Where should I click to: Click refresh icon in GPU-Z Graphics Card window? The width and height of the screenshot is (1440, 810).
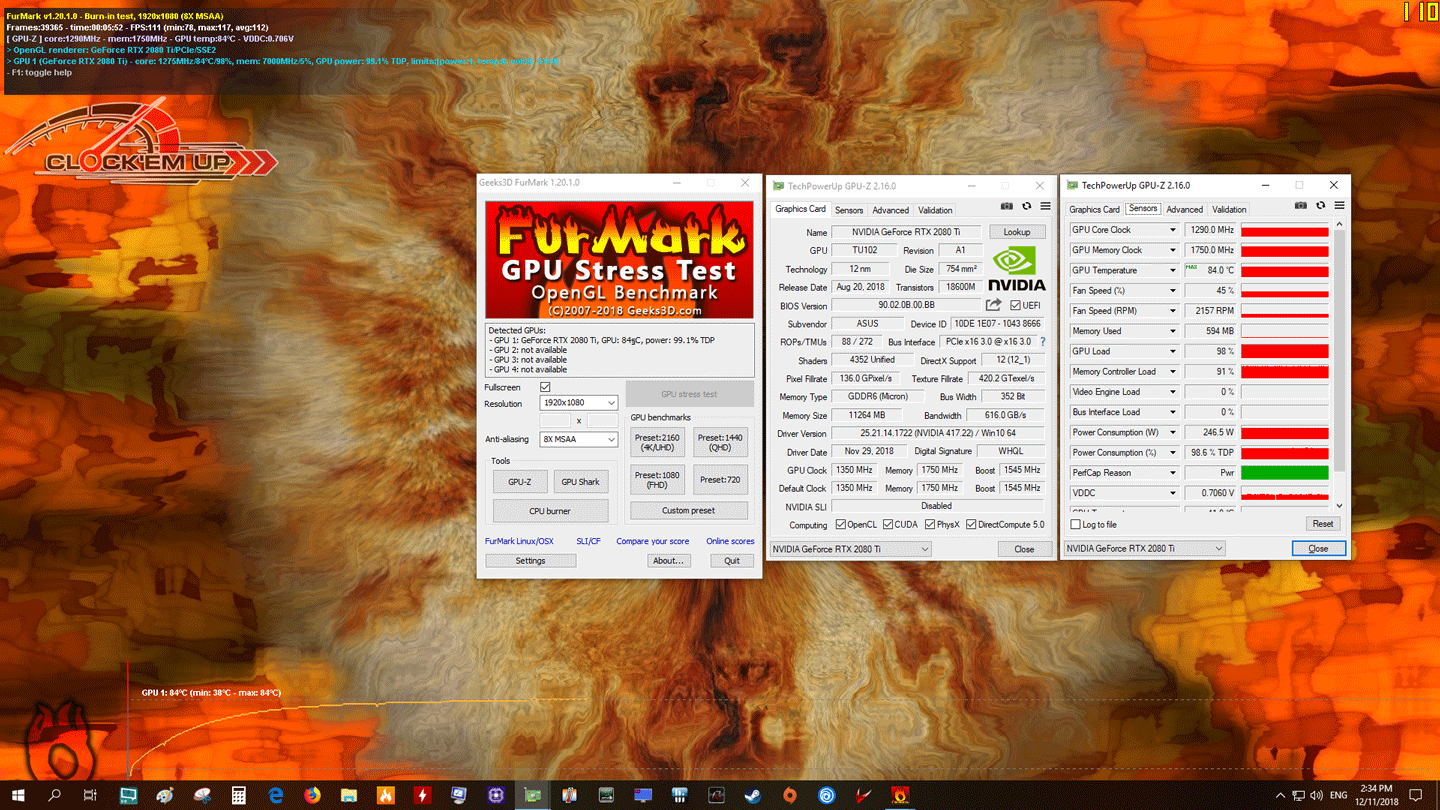click(x=1026, y=206)
